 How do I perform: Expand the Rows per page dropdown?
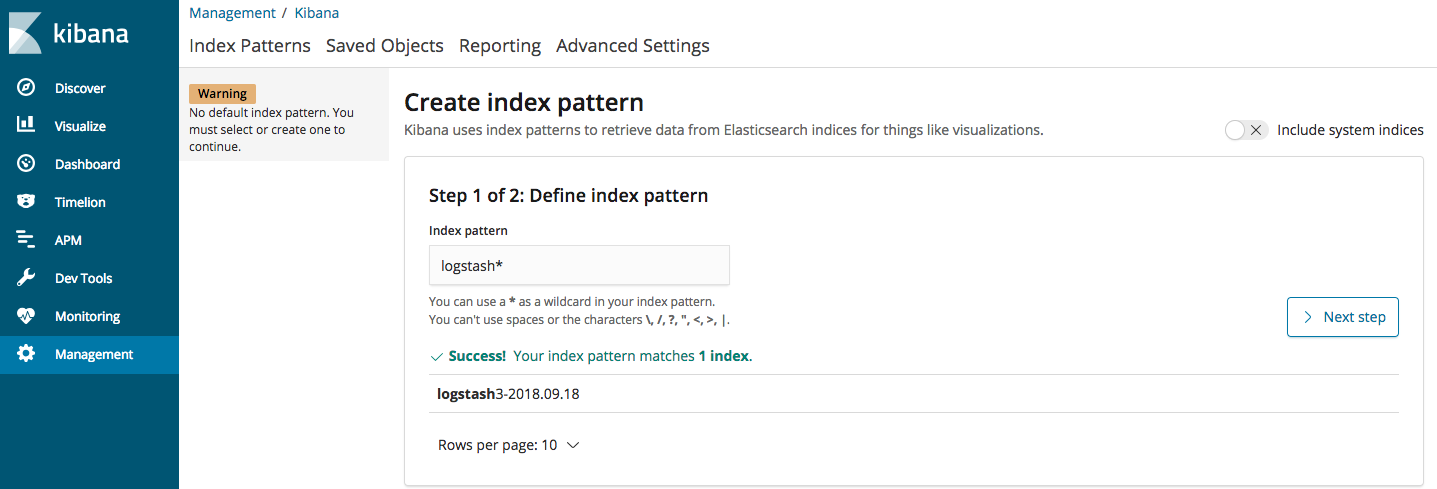click(509, 445)
